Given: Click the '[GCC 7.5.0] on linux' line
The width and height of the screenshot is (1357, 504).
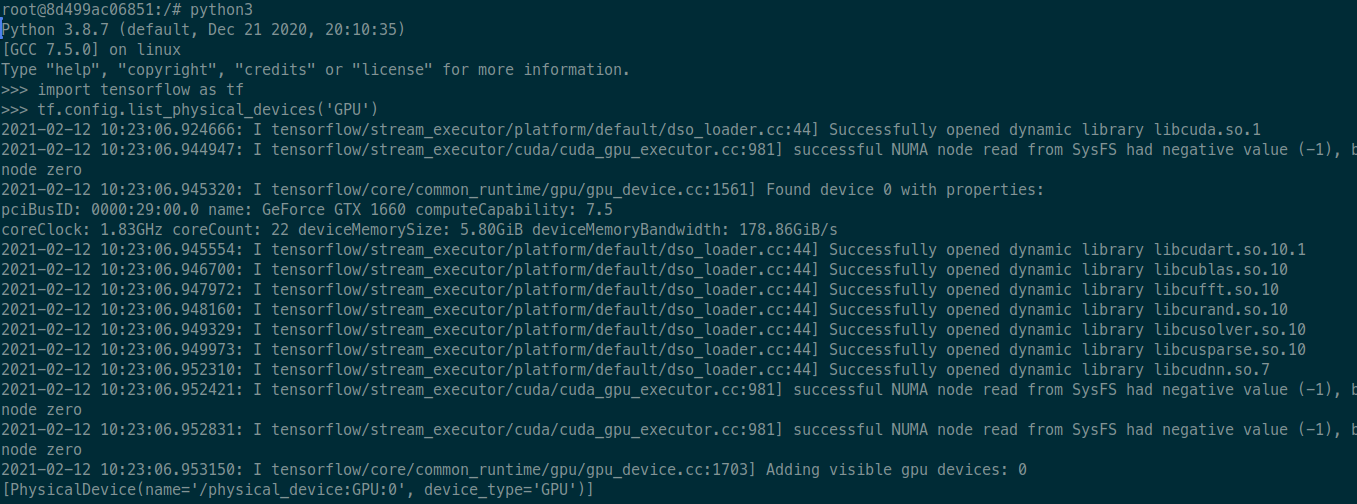Looking at the screenshot, I should pos(91,50).
